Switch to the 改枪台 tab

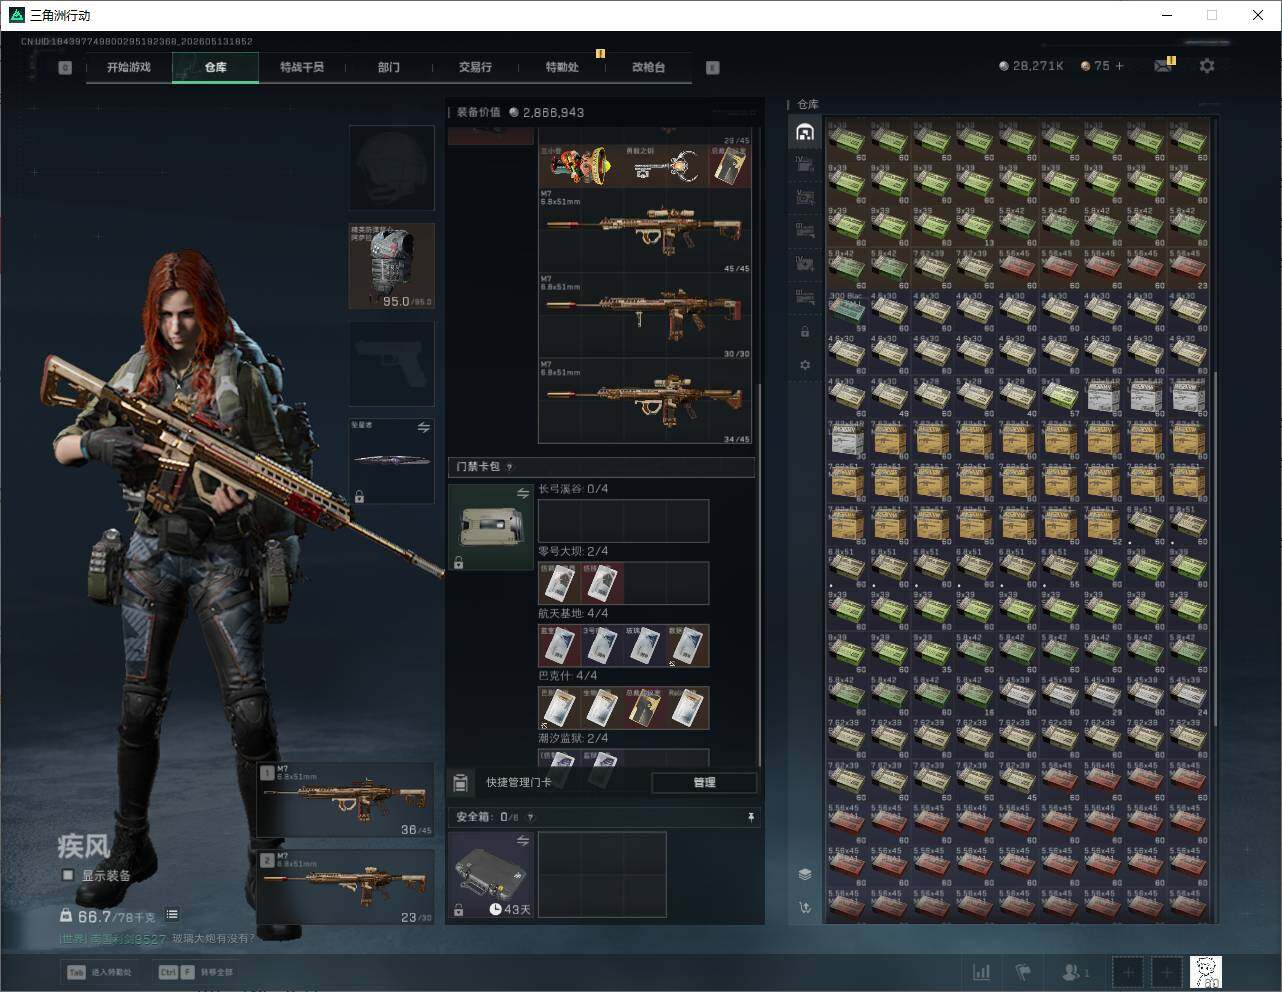pyautogui.click(x=648, y=67)
